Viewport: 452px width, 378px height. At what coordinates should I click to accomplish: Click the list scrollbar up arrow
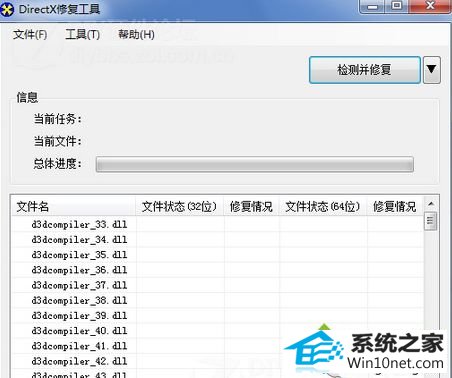click(431, 204)
